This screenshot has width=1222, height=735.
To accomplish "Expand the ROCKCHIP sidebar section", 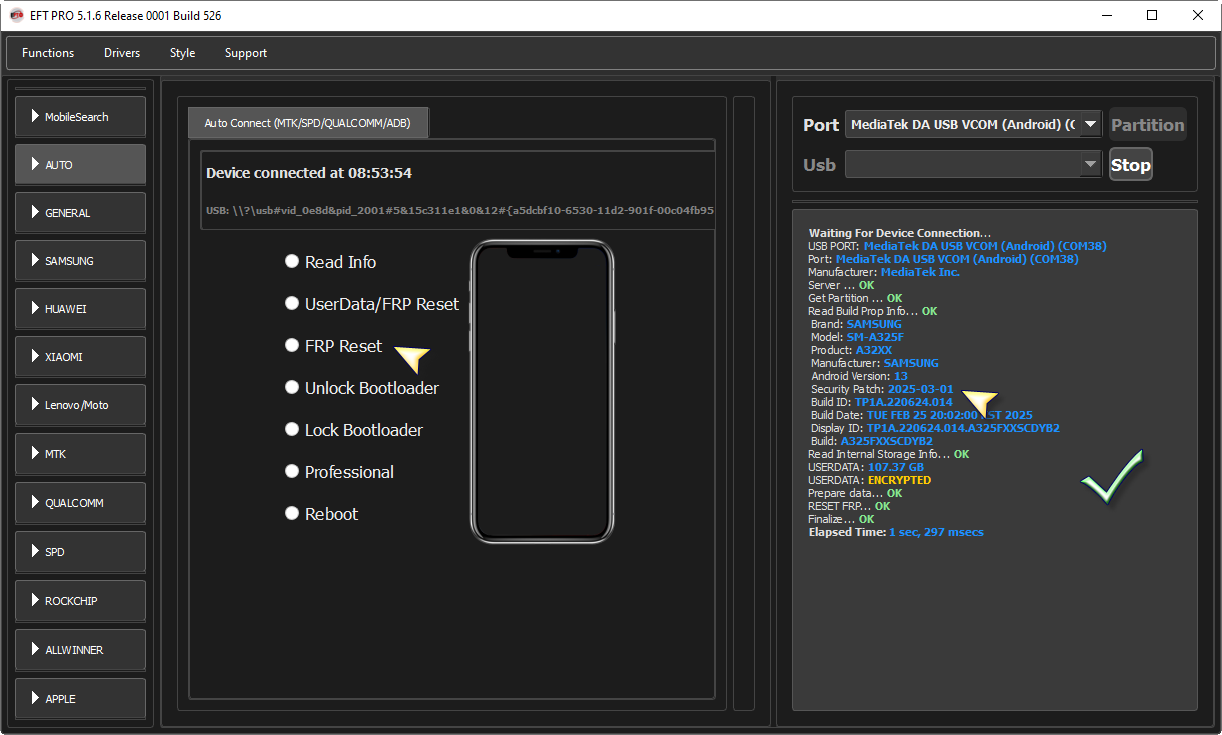I will pos(81,601).
